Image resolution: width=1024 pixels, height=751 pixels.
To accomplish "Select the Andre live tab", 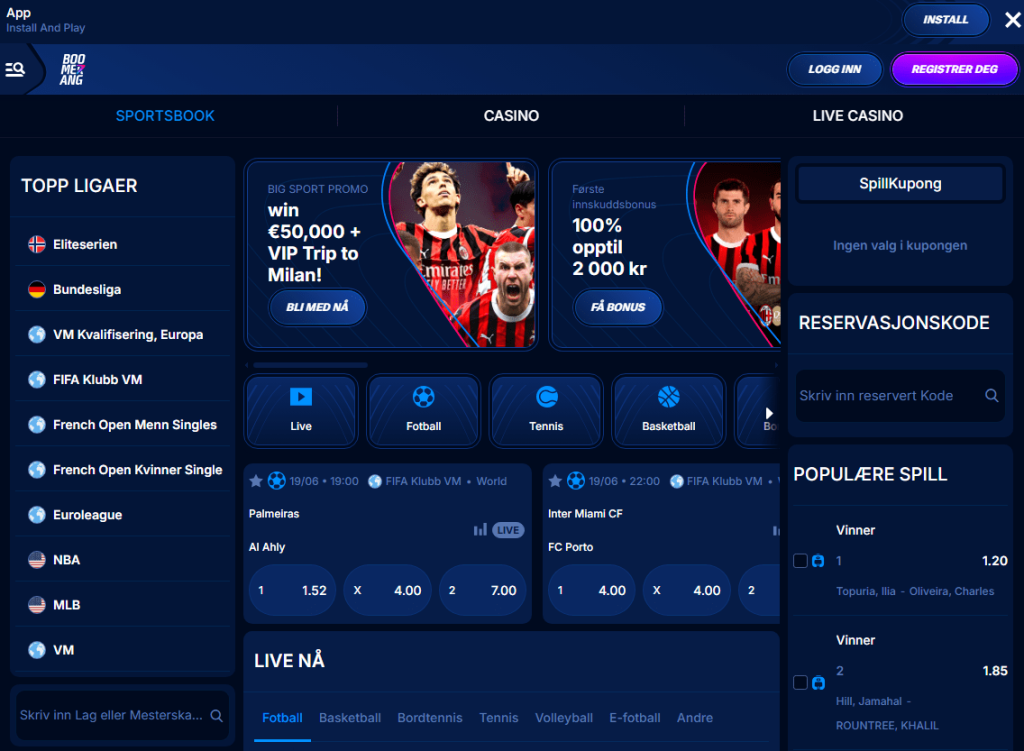I will click(695, 718).
